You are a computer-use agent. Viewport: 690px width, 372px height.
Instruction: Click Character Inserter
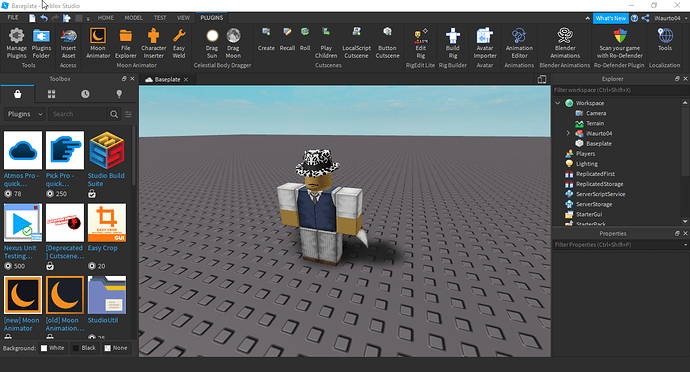point(153,43)
